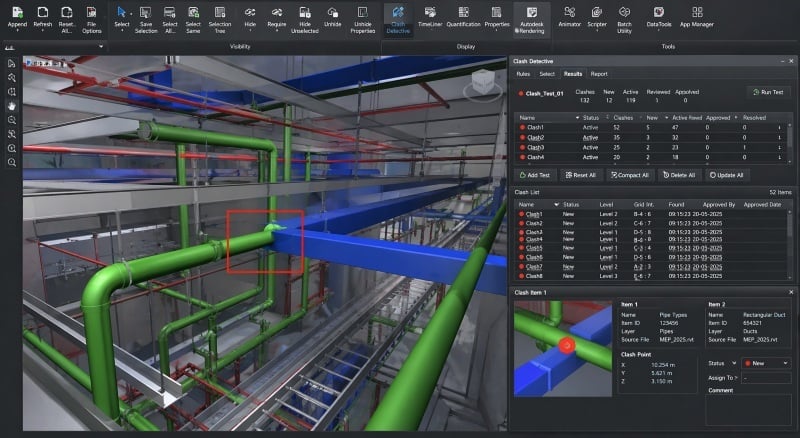
Task: Click the tests table vertical scrollbar
Action: 790,142
